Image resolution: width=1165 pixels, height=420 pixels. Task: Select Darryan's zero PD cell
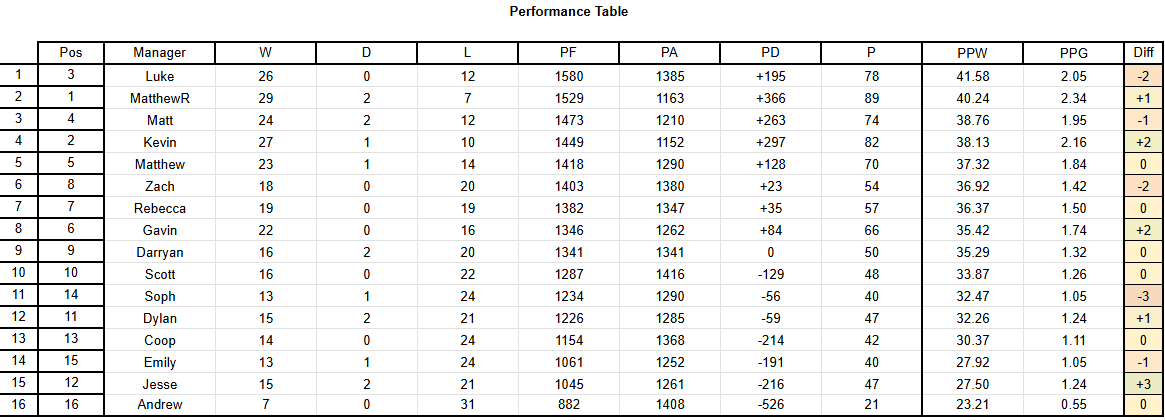770,253
